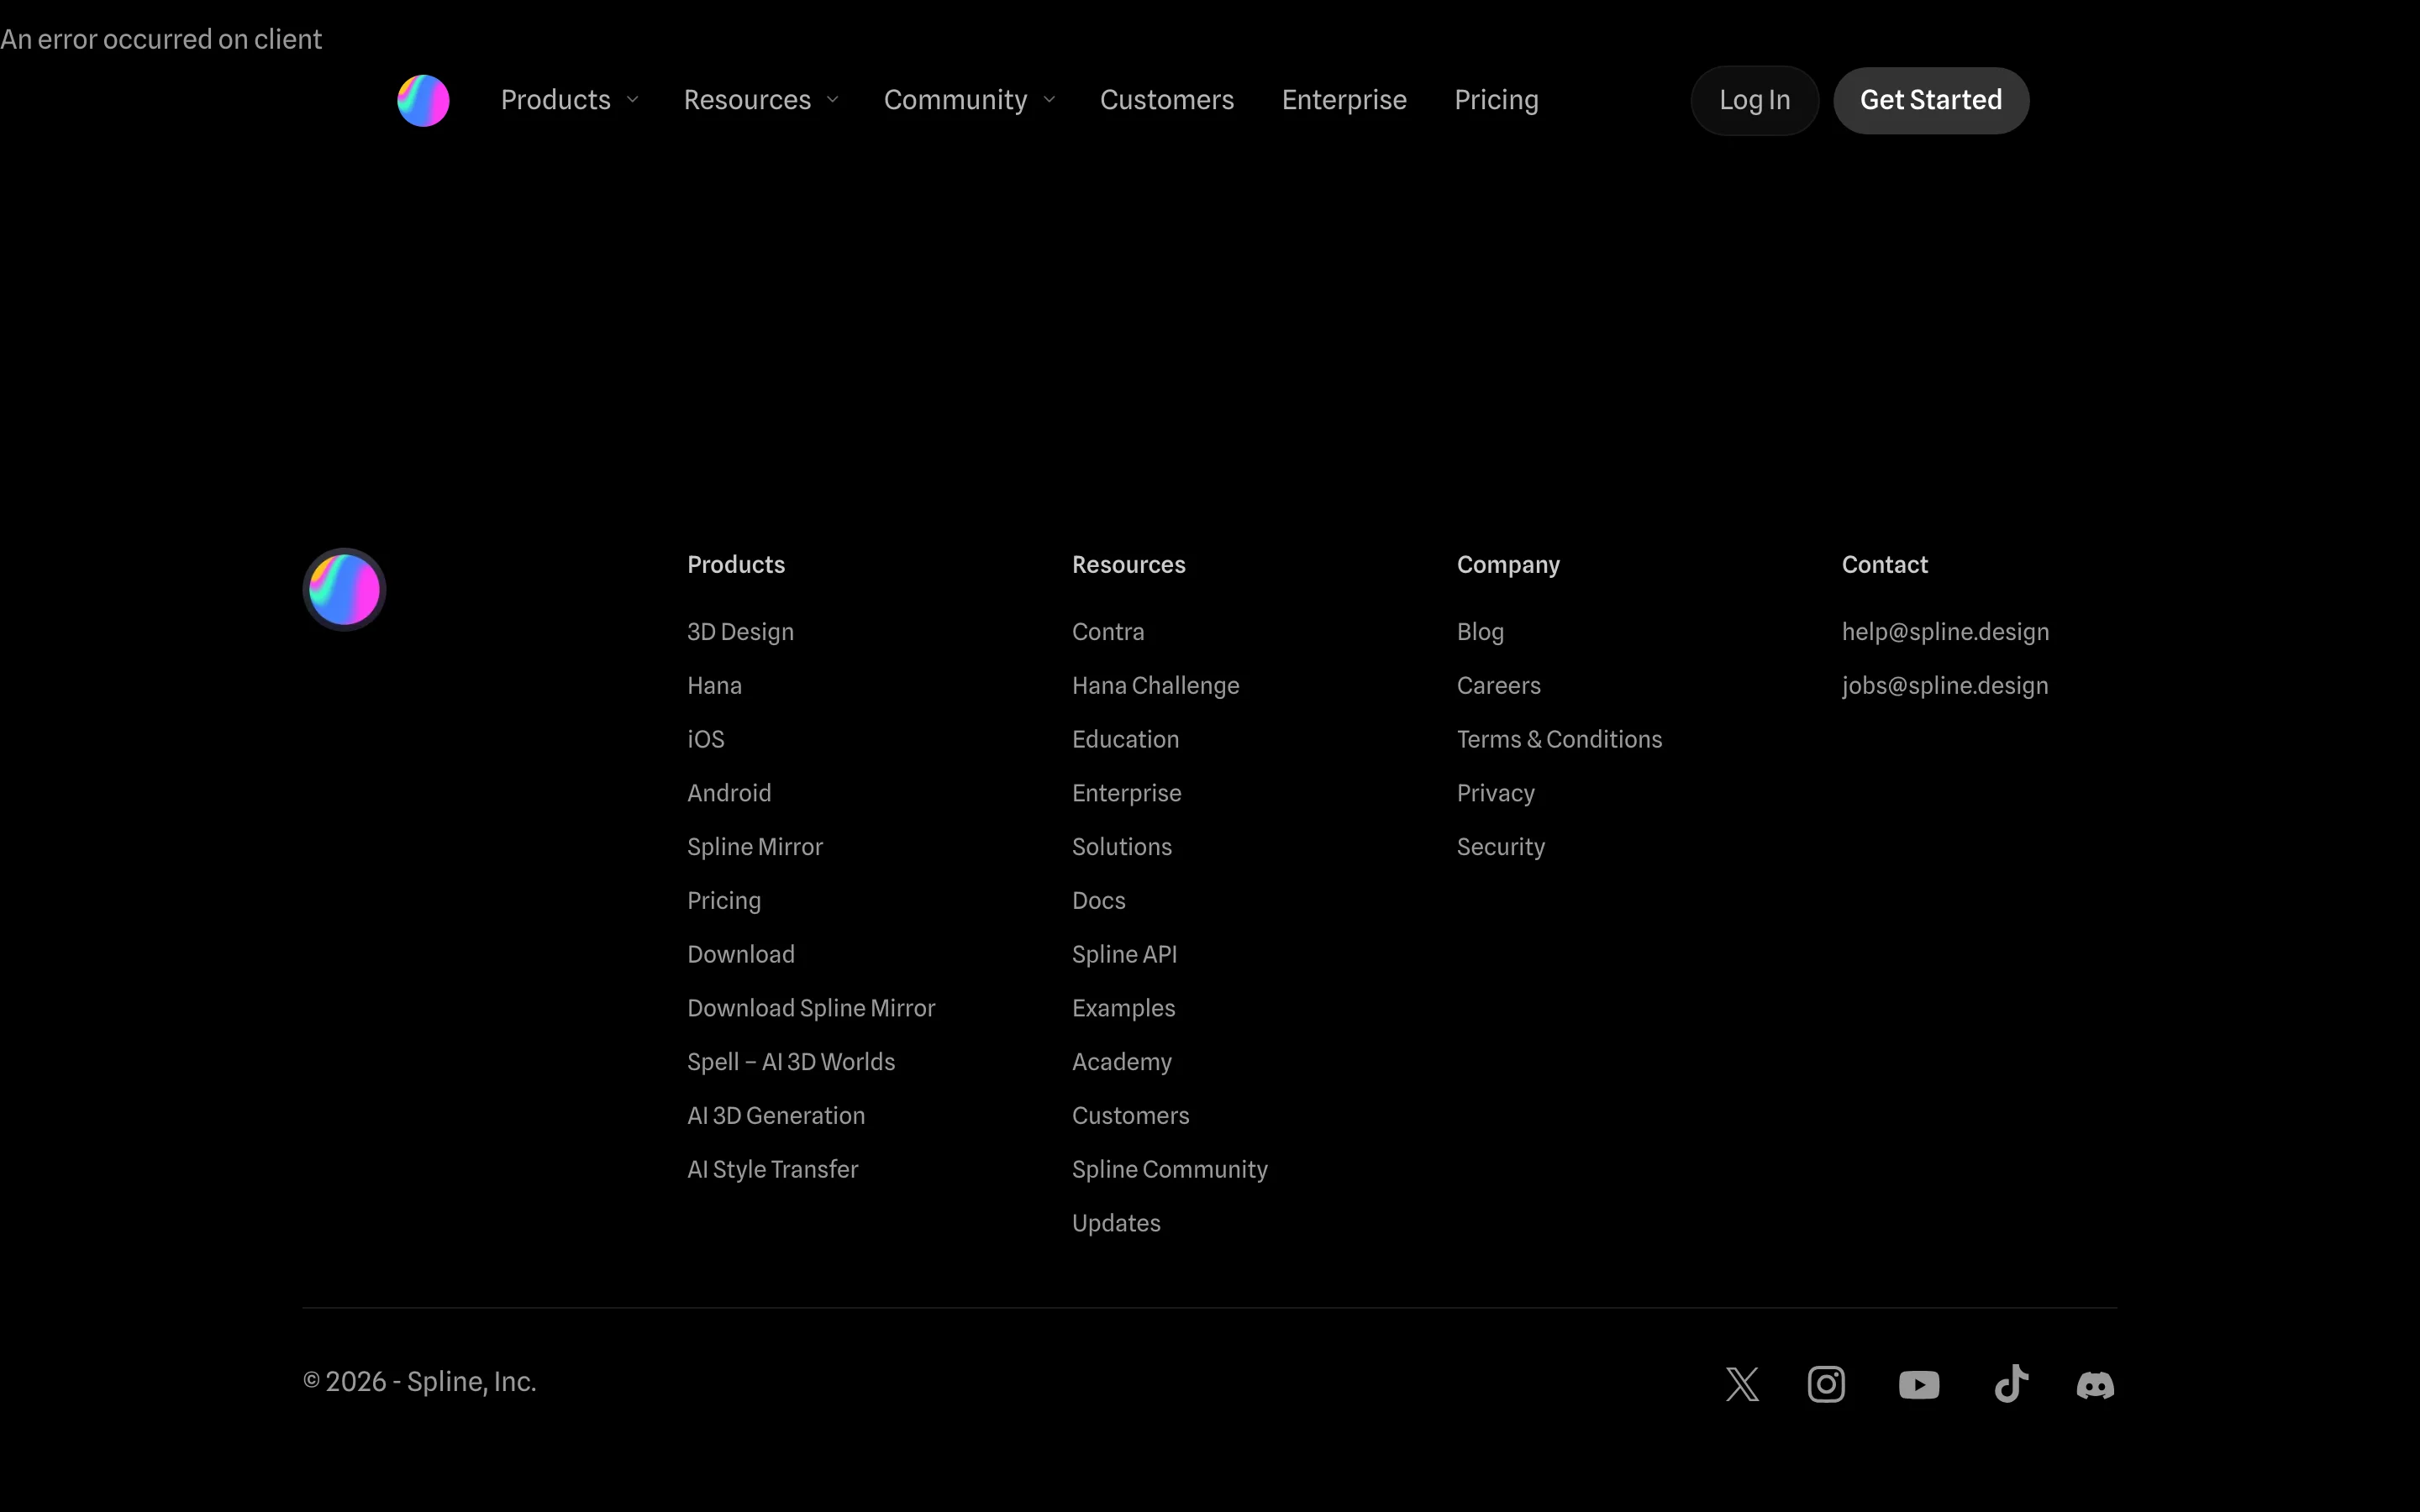Click the Spline logo in header

tap(423, 100)
